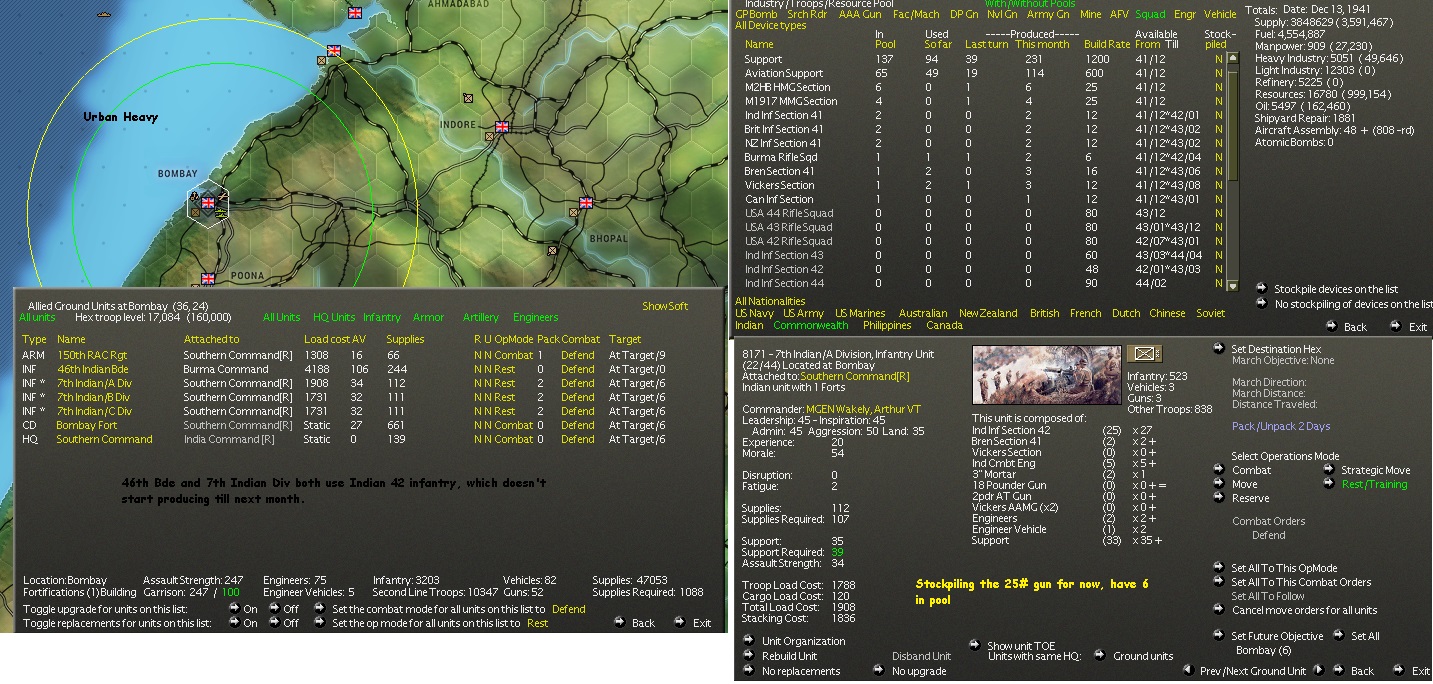Click the arrow icon for Set Destination Hex
The image size is (1433, 684).
pos(1218,348)
